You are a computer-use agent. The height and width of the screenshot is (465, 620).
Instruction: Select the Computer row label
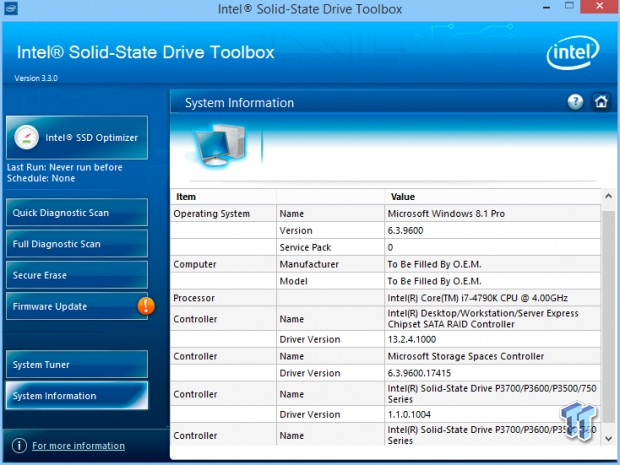pyautogui.click(x=195, y=264)
